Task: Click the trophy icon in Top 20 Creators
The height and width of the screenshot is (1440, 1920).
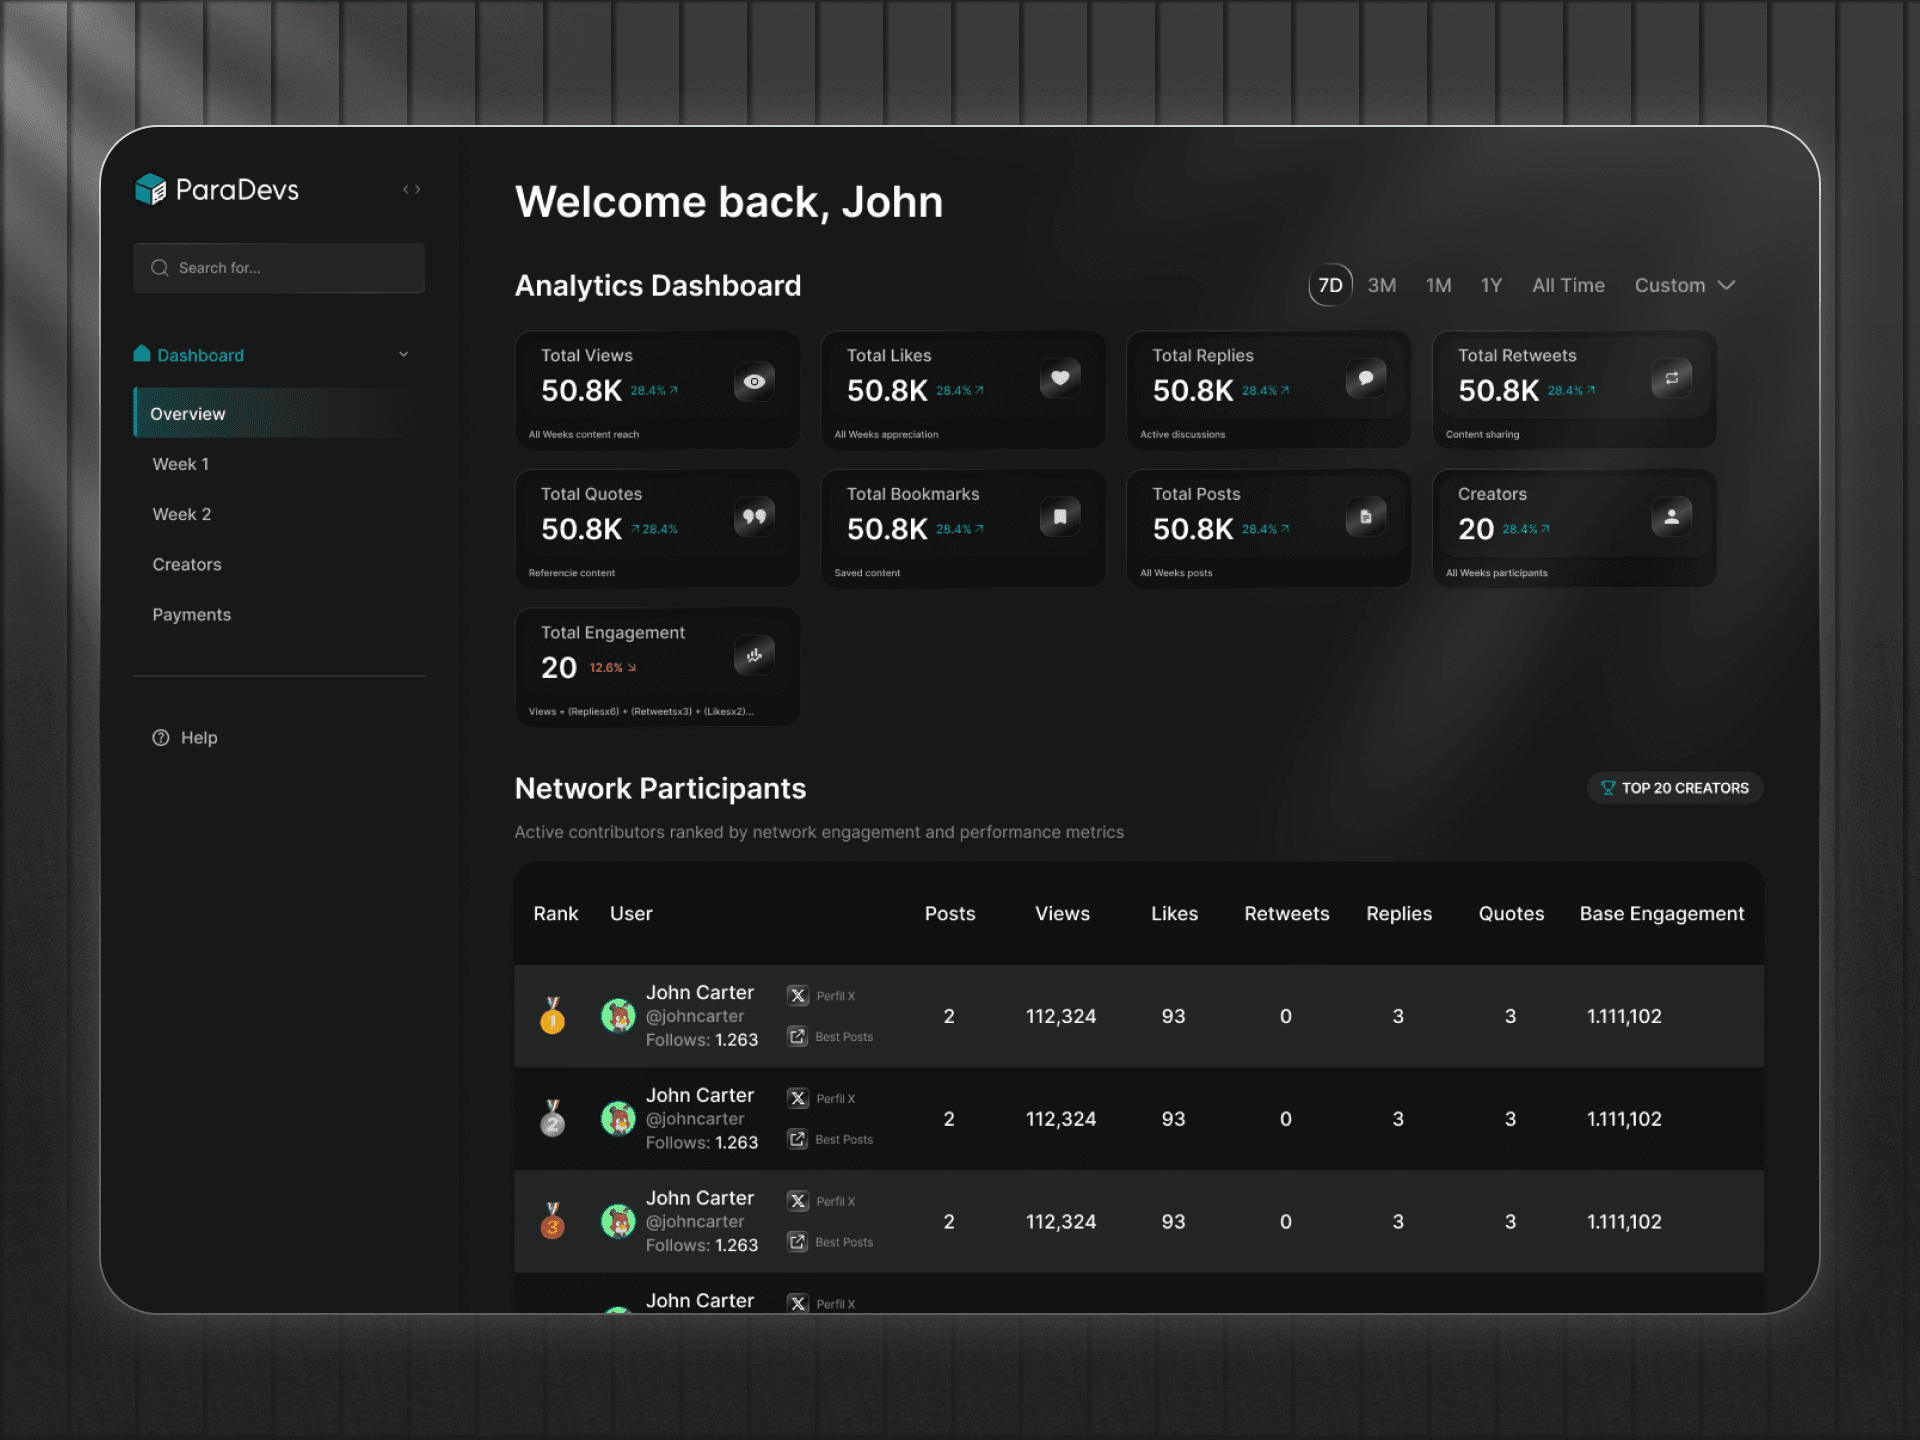Action: click(x=1608, y=788)
